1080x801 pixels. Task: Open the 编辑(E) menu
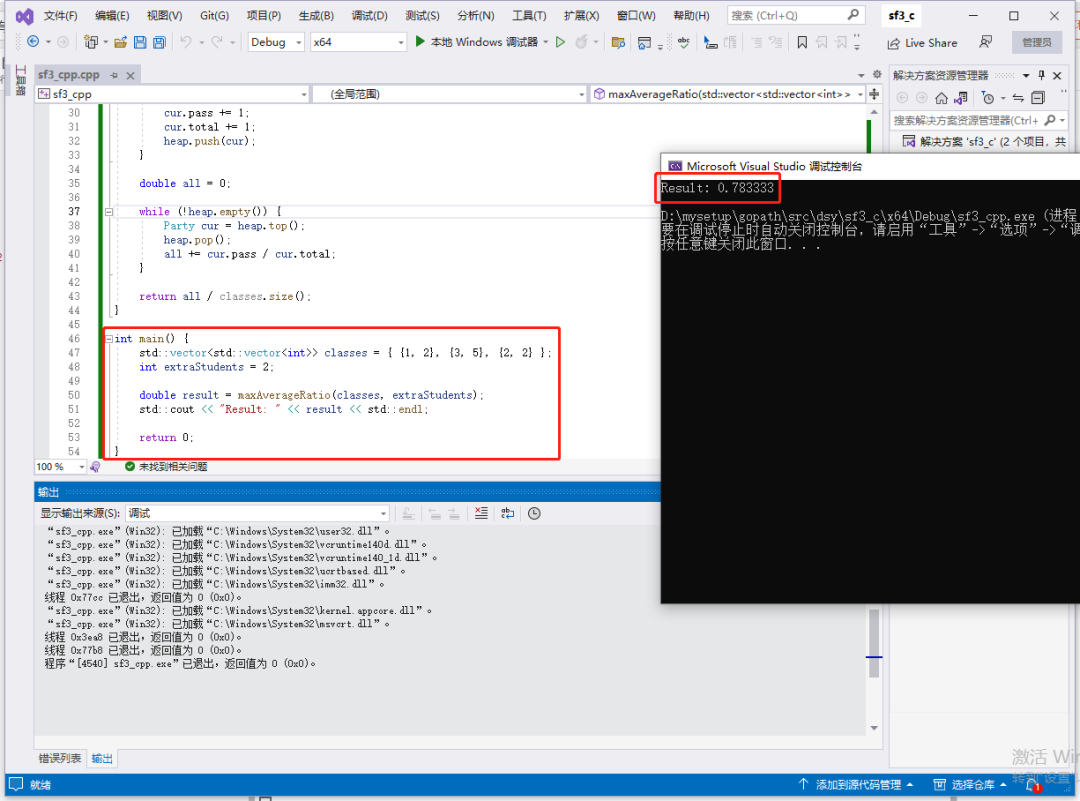[x=112, y=15]
